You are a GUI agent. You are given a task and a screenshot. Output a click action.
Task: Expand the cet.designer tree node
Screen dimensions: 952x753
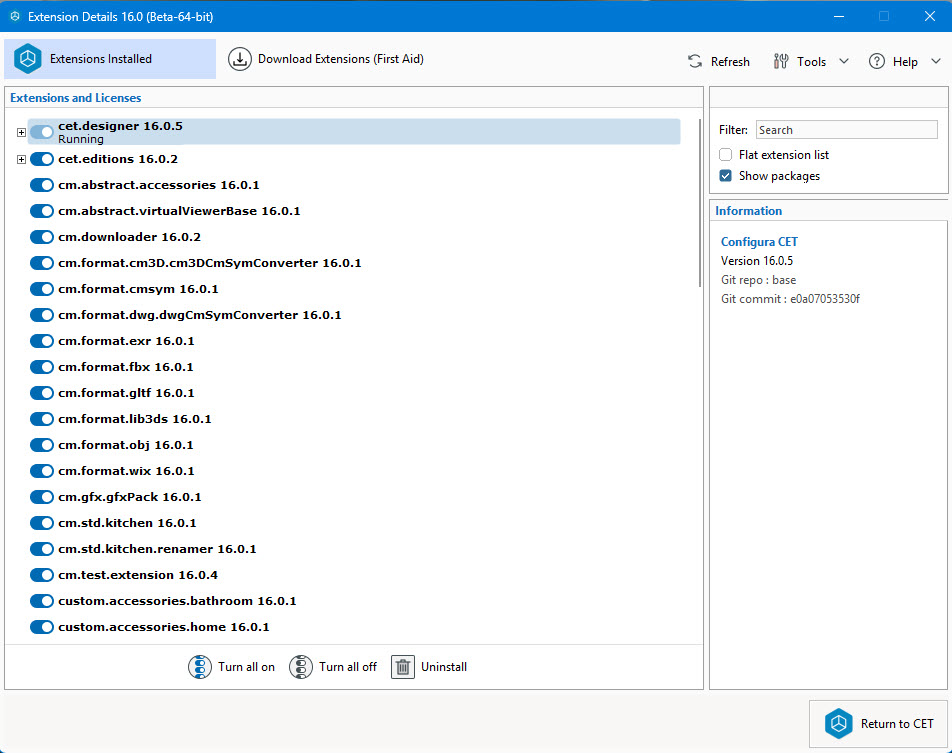coord(21,132)
